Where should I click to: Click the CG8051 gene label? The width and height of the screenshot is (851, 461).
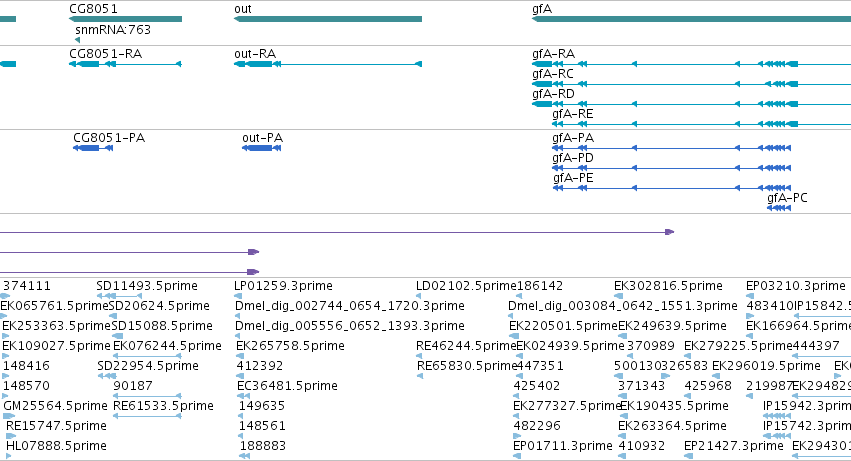pos(93,9)
